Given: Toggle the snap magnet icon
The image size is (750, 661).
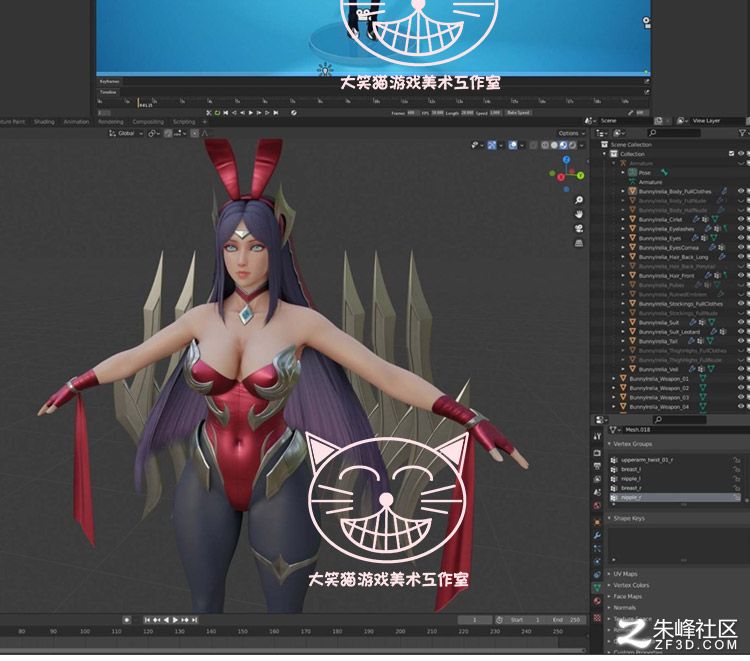Looking at the screenshot, I should click(x=168, y=133).
